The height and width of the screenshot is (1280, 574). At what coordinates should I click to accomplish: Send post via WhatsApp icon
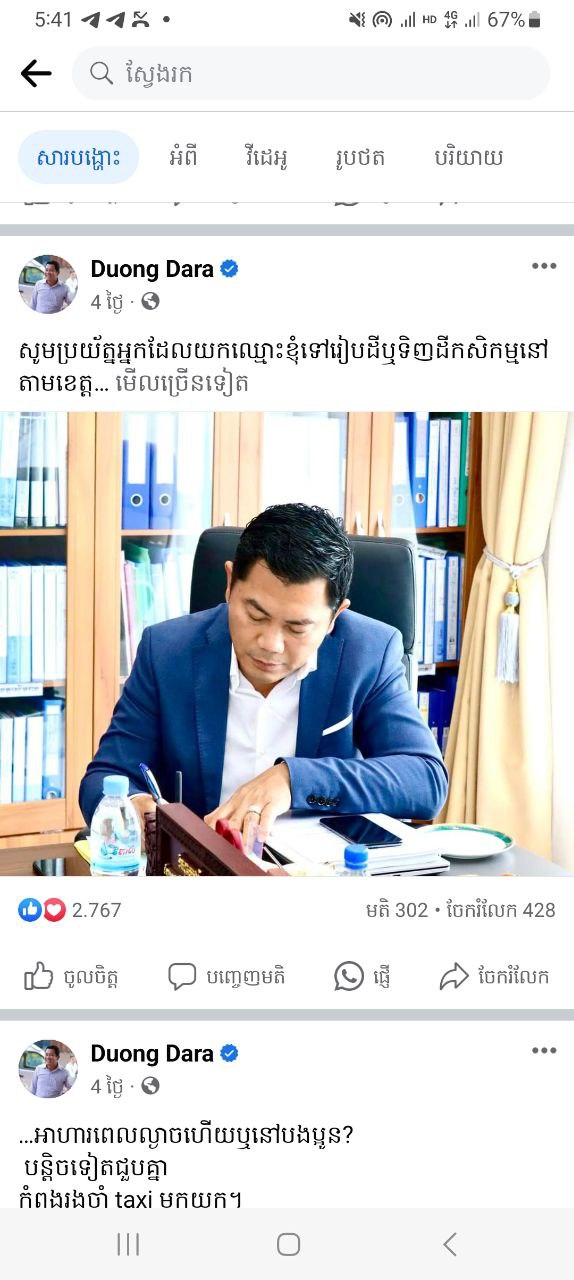click(349, 976)
